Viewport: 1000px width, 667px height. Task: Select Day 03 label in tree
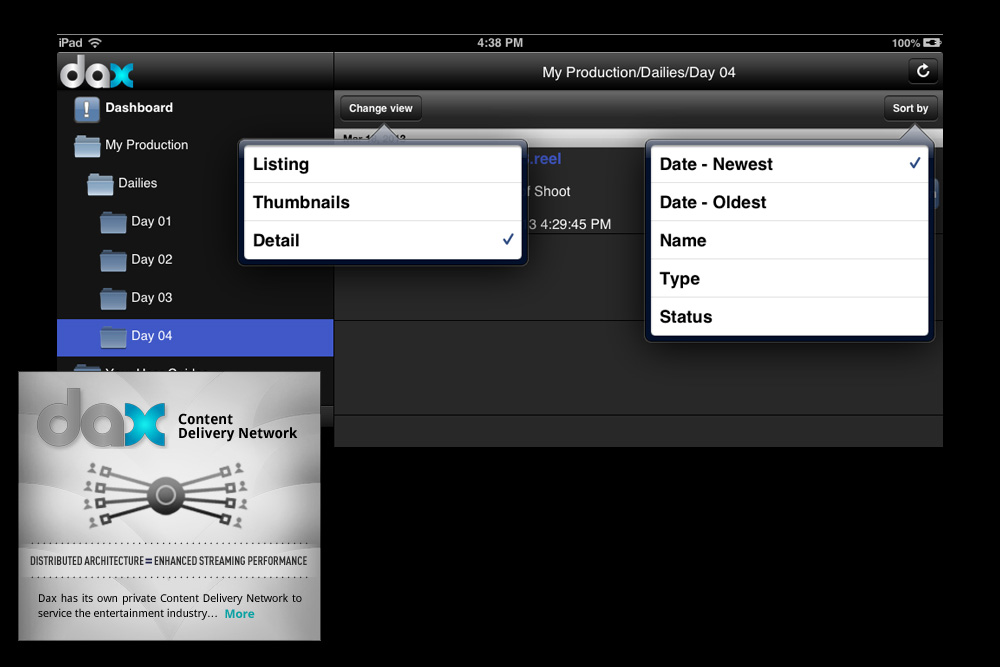[x=152, y=298]
